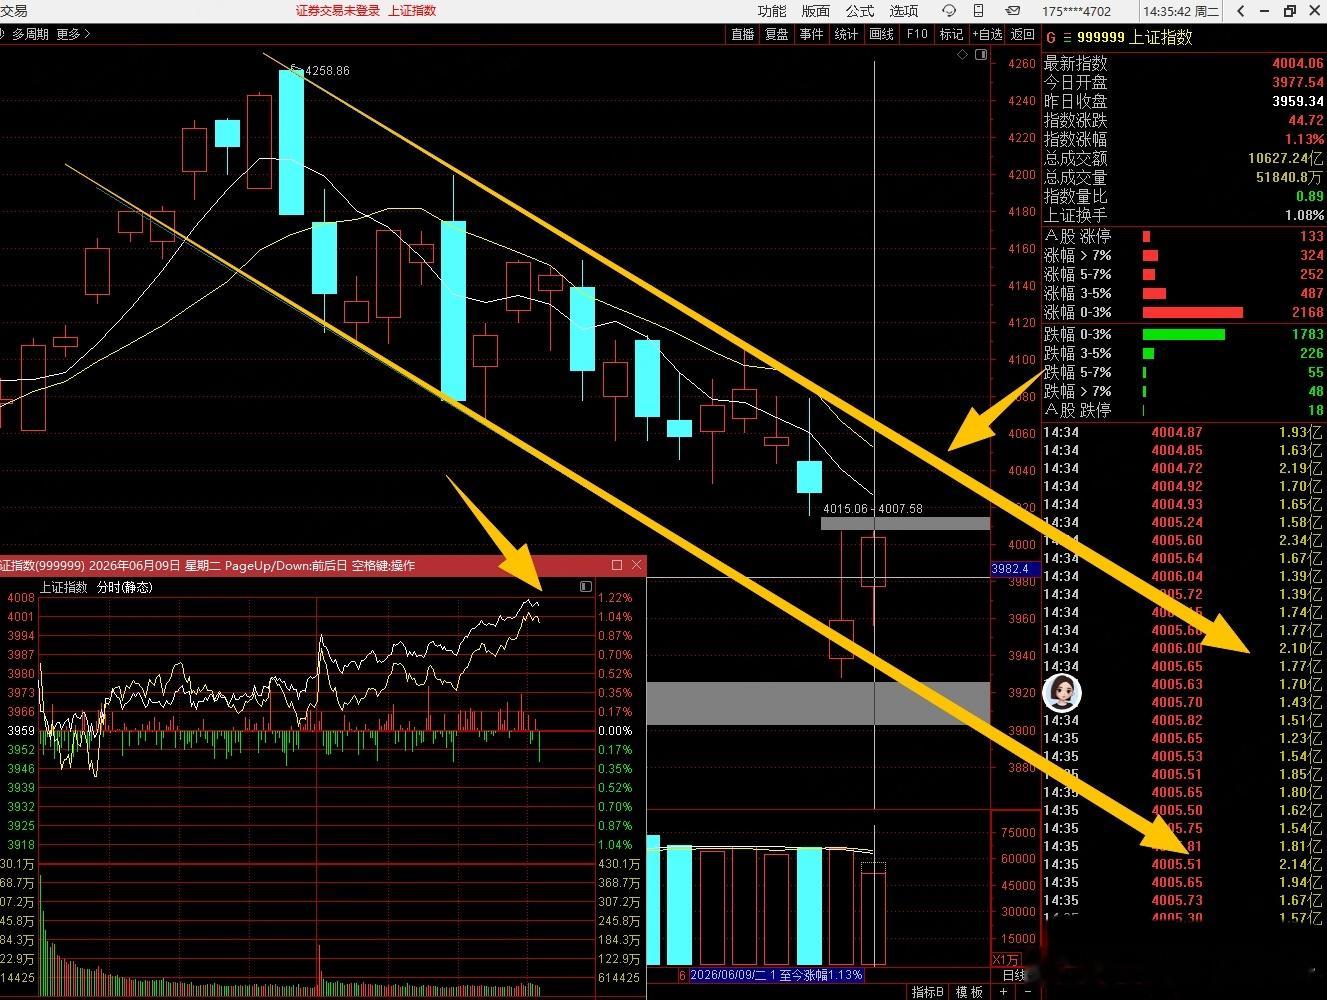This screenshot has height=1000, width=1327.
Task: Click the diamond icon above the K-line chart
Action: (x=963, y=55)
